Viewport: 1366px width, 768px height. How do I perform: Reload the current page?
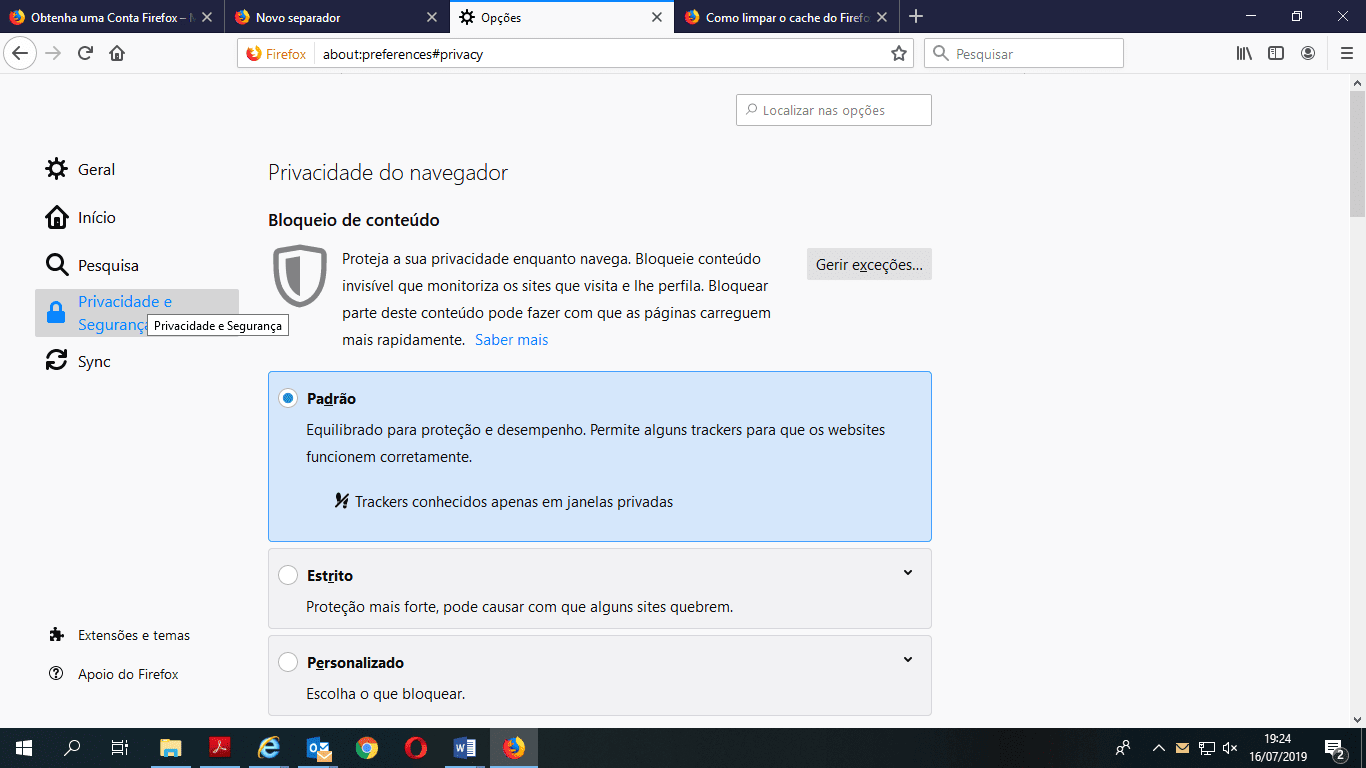(85, 53)
